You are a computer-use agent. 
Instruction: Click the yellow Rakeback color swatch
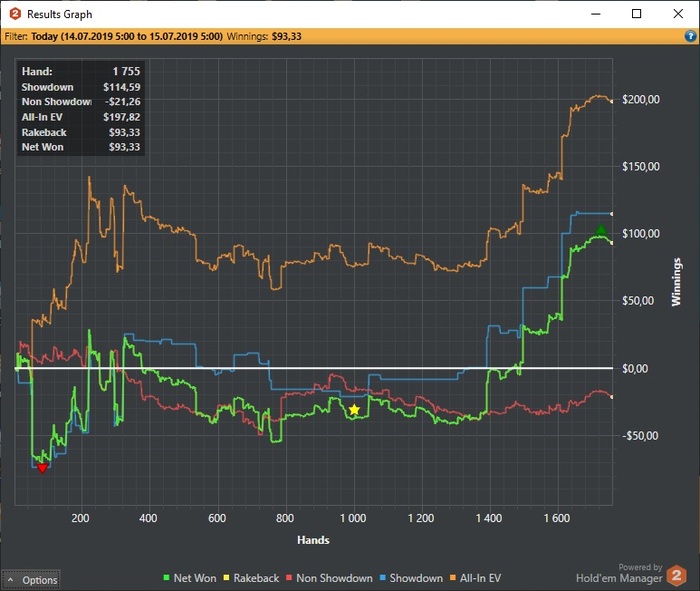(x=226, y=578)
